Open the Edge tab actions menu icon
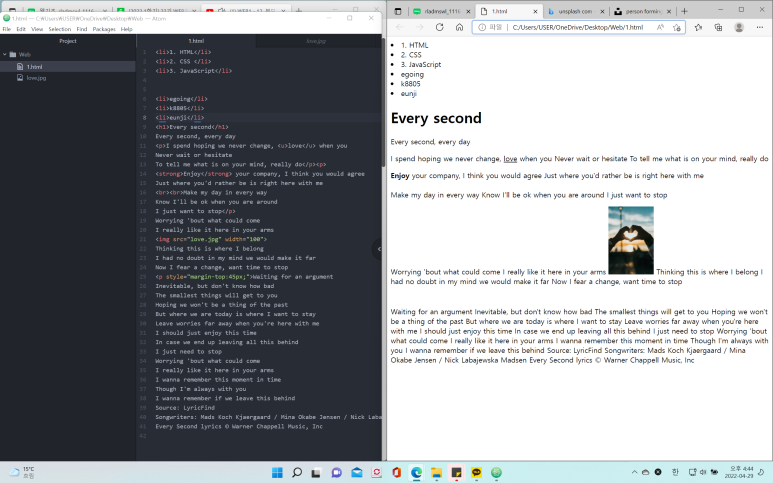Image resolution: width=773 pixels, height=483 pixels. pyautogui.click(x=398, y=11)
